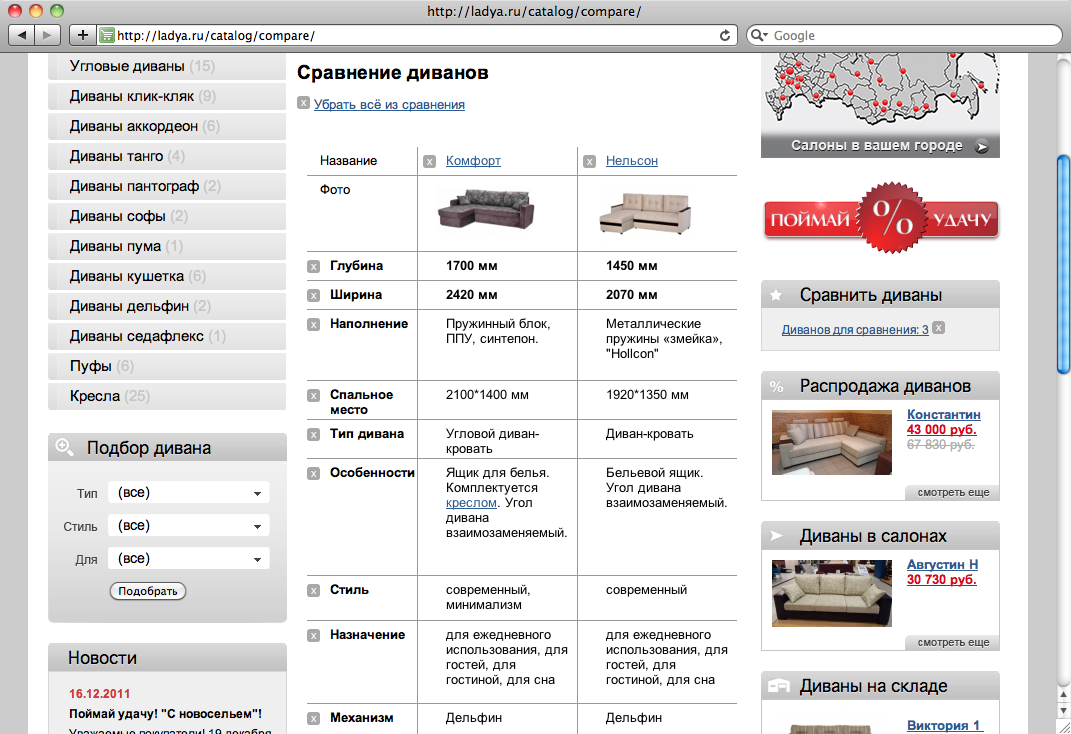Open the Тип dropdown in sofa selector
1071x734 pixels.
point(189,493)
